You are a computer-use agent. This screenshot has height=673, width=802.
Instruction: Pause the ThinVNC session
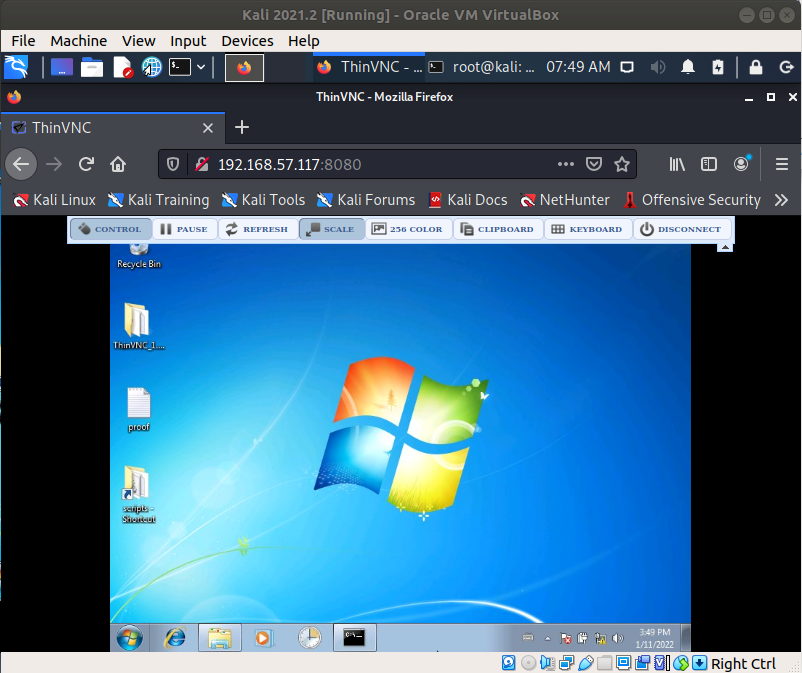tap(184, 229)
